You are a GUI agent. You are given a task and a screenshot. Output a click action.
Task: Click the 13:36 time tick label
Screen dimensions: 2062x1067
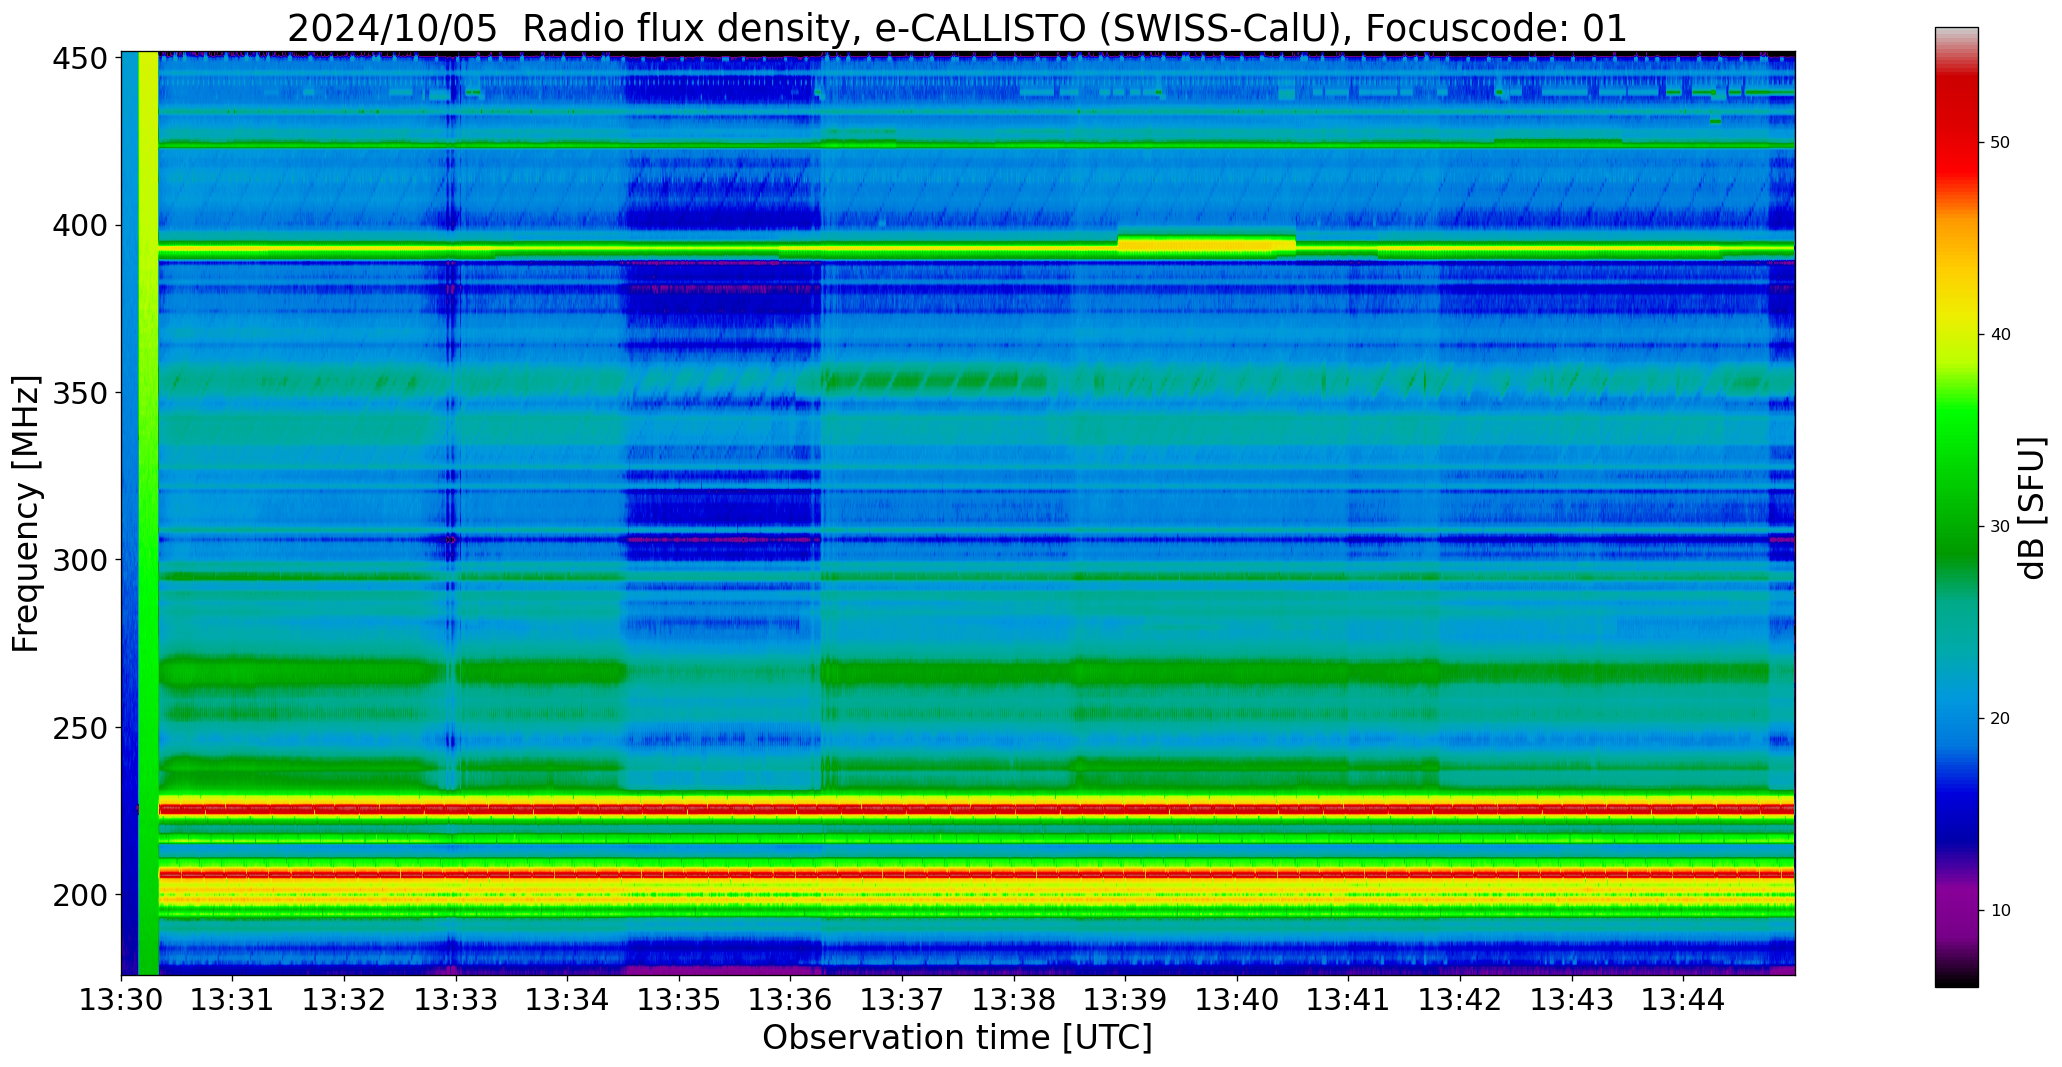[x=791, y=1000]
